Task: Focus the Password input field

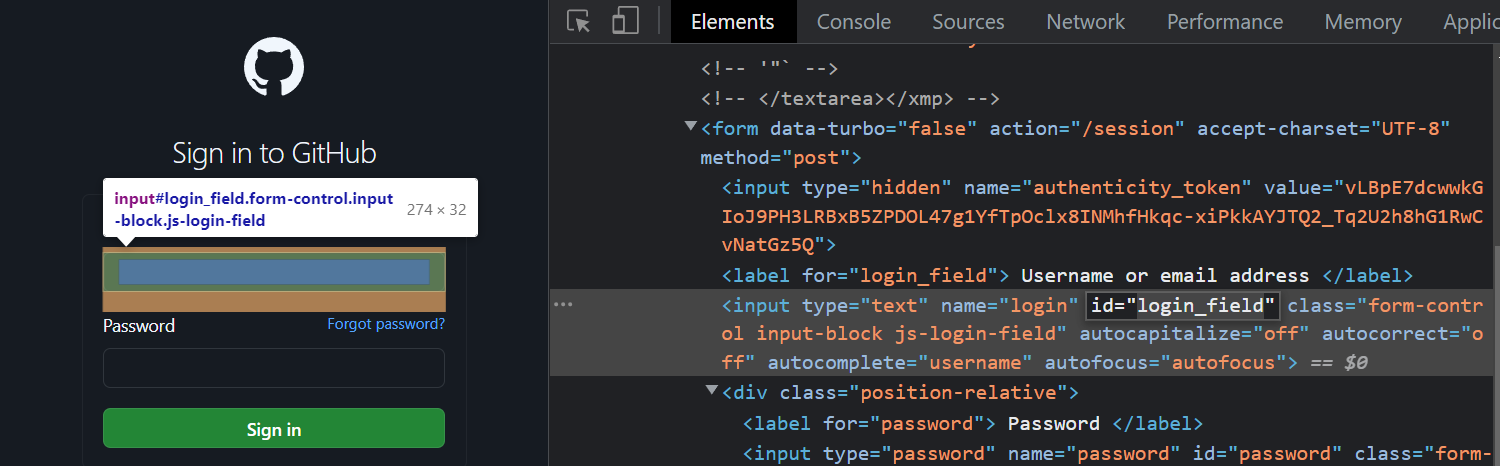Action: click(x=274, y=368)
